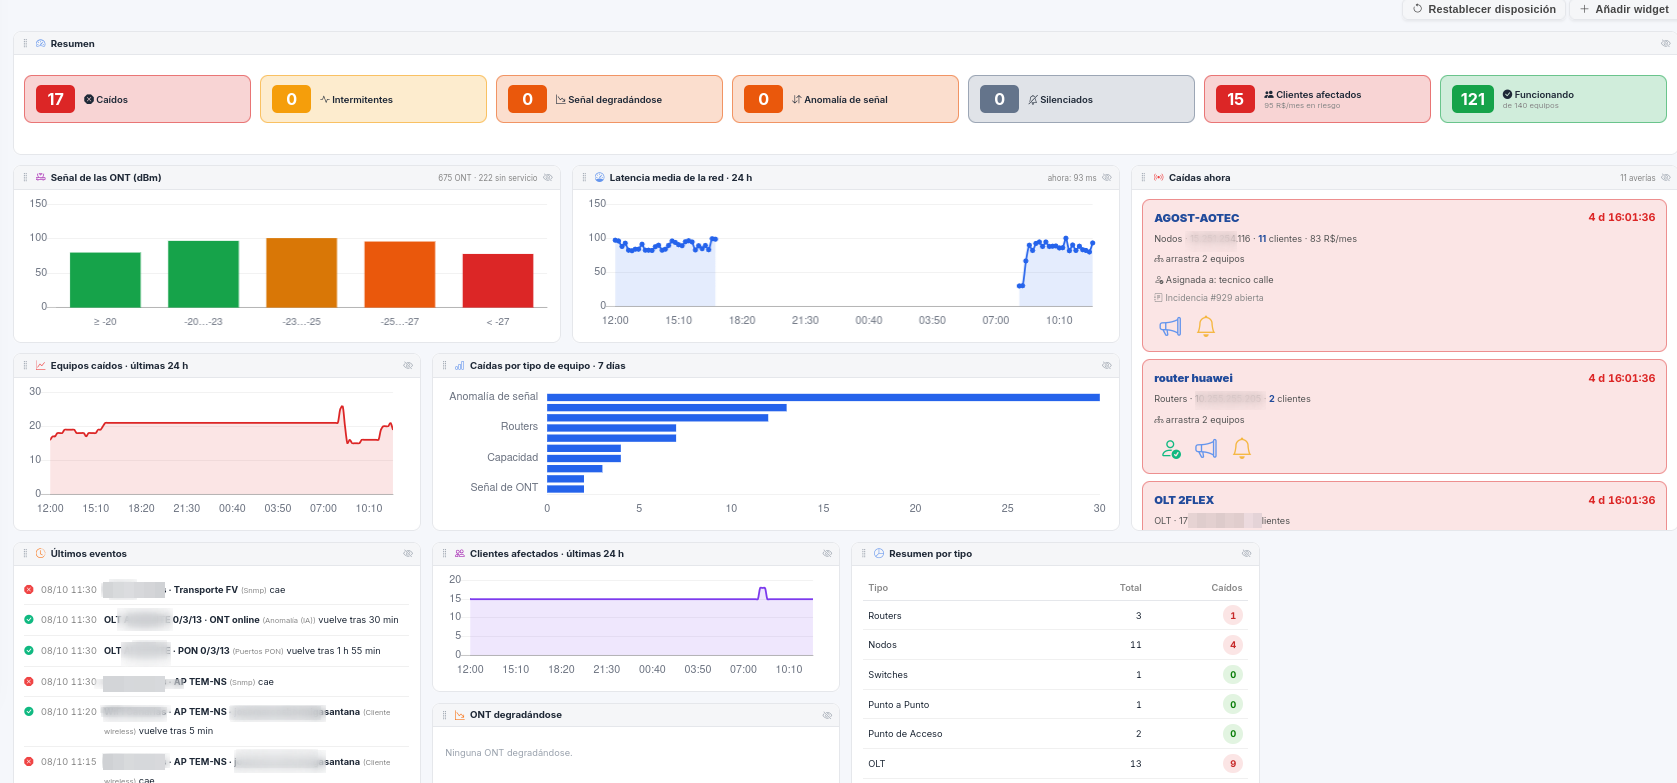This screenshot has width=1677, height=783.
Task: Click drag handle of ONT degradándose widget
Action: [444, 715]
